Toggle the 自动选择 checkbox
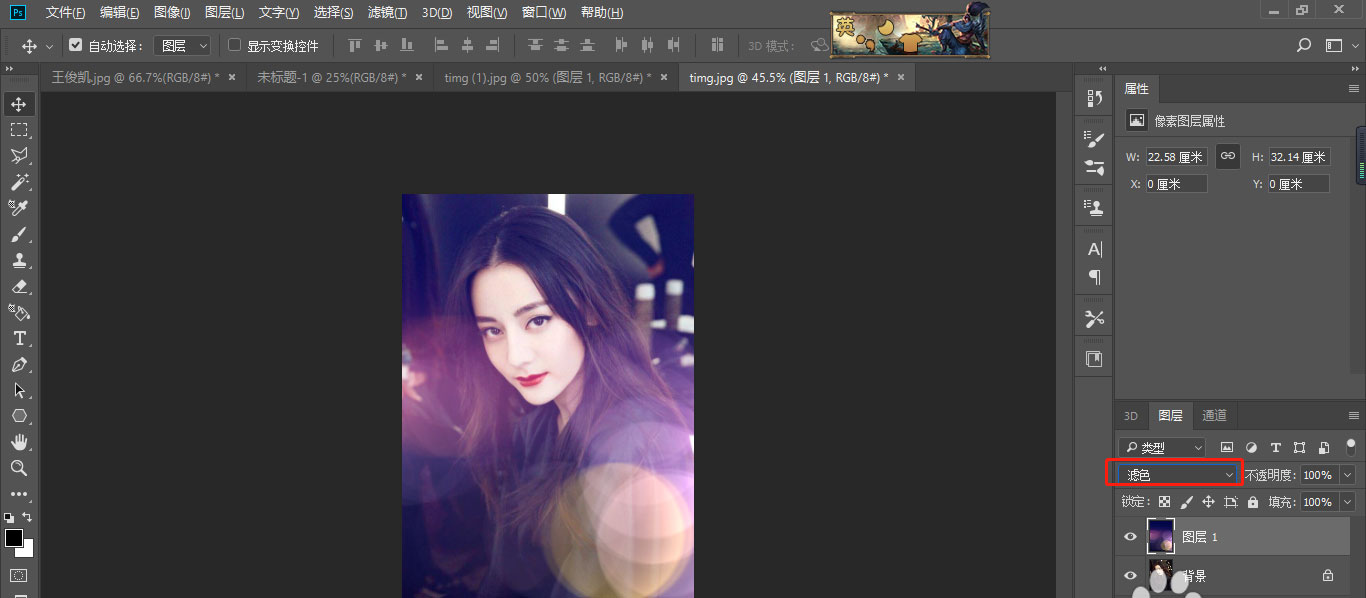This screenshot has height=598, width=1366. pyautogui.click(x=75, y=45)
